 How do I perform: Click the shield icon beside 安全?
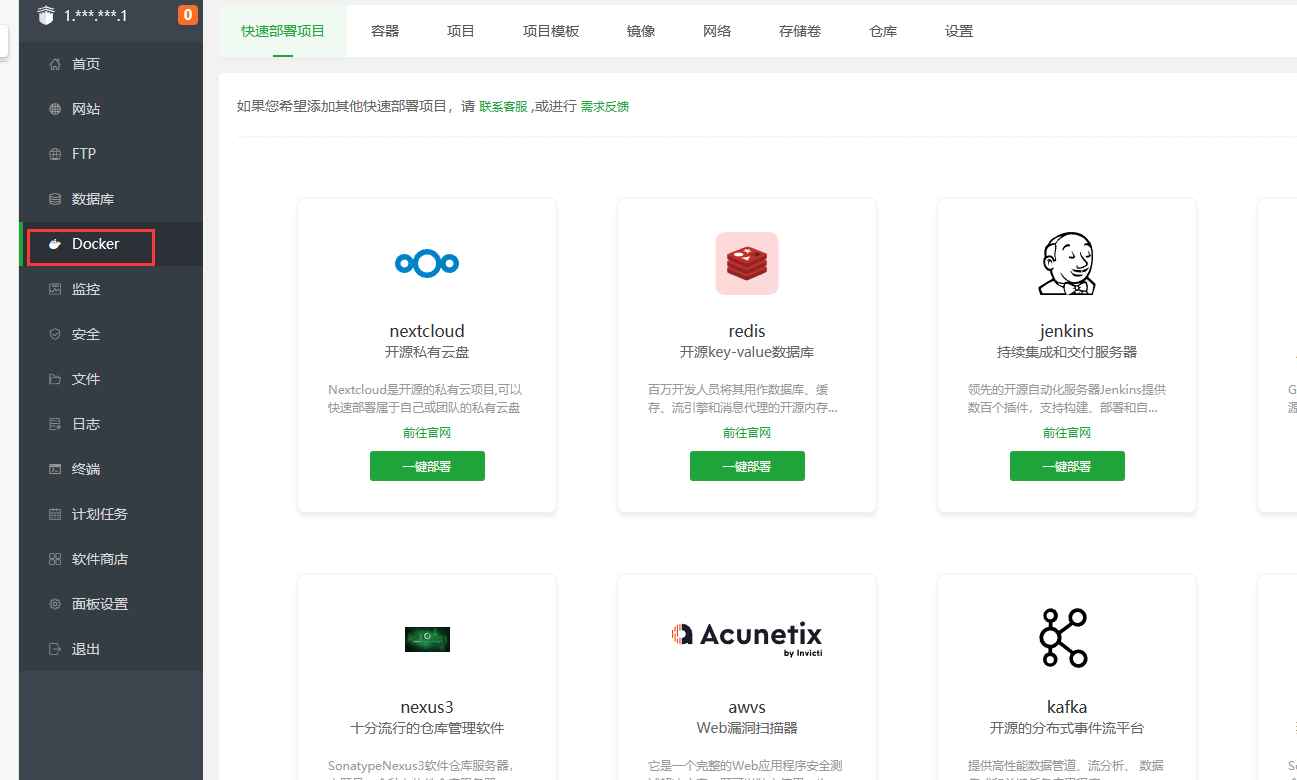55,334
